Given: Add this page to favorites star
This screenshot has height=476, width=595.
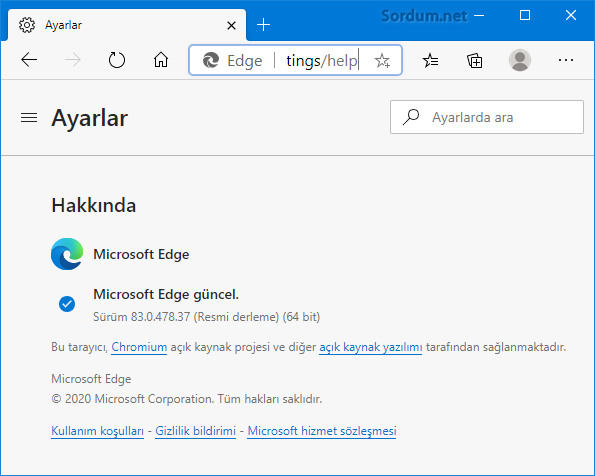Looking at the screenshot, I should tap(382, 60).
